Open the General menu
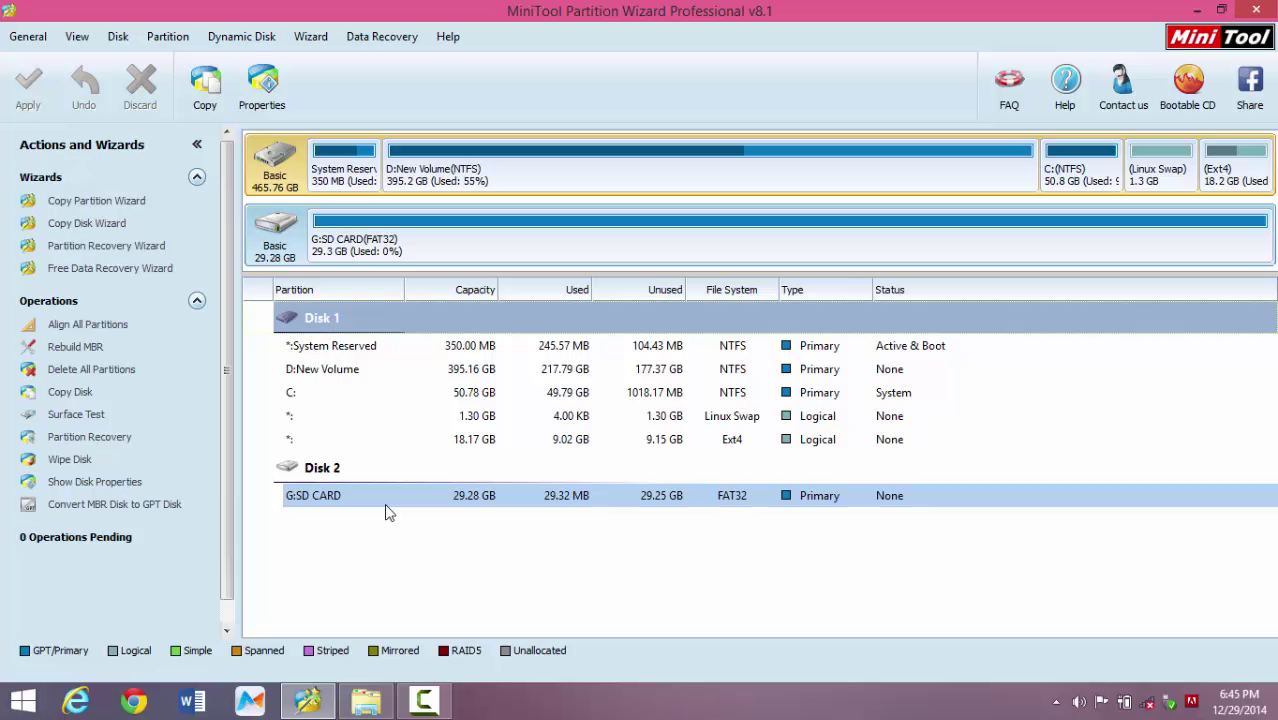 point(28,37)
